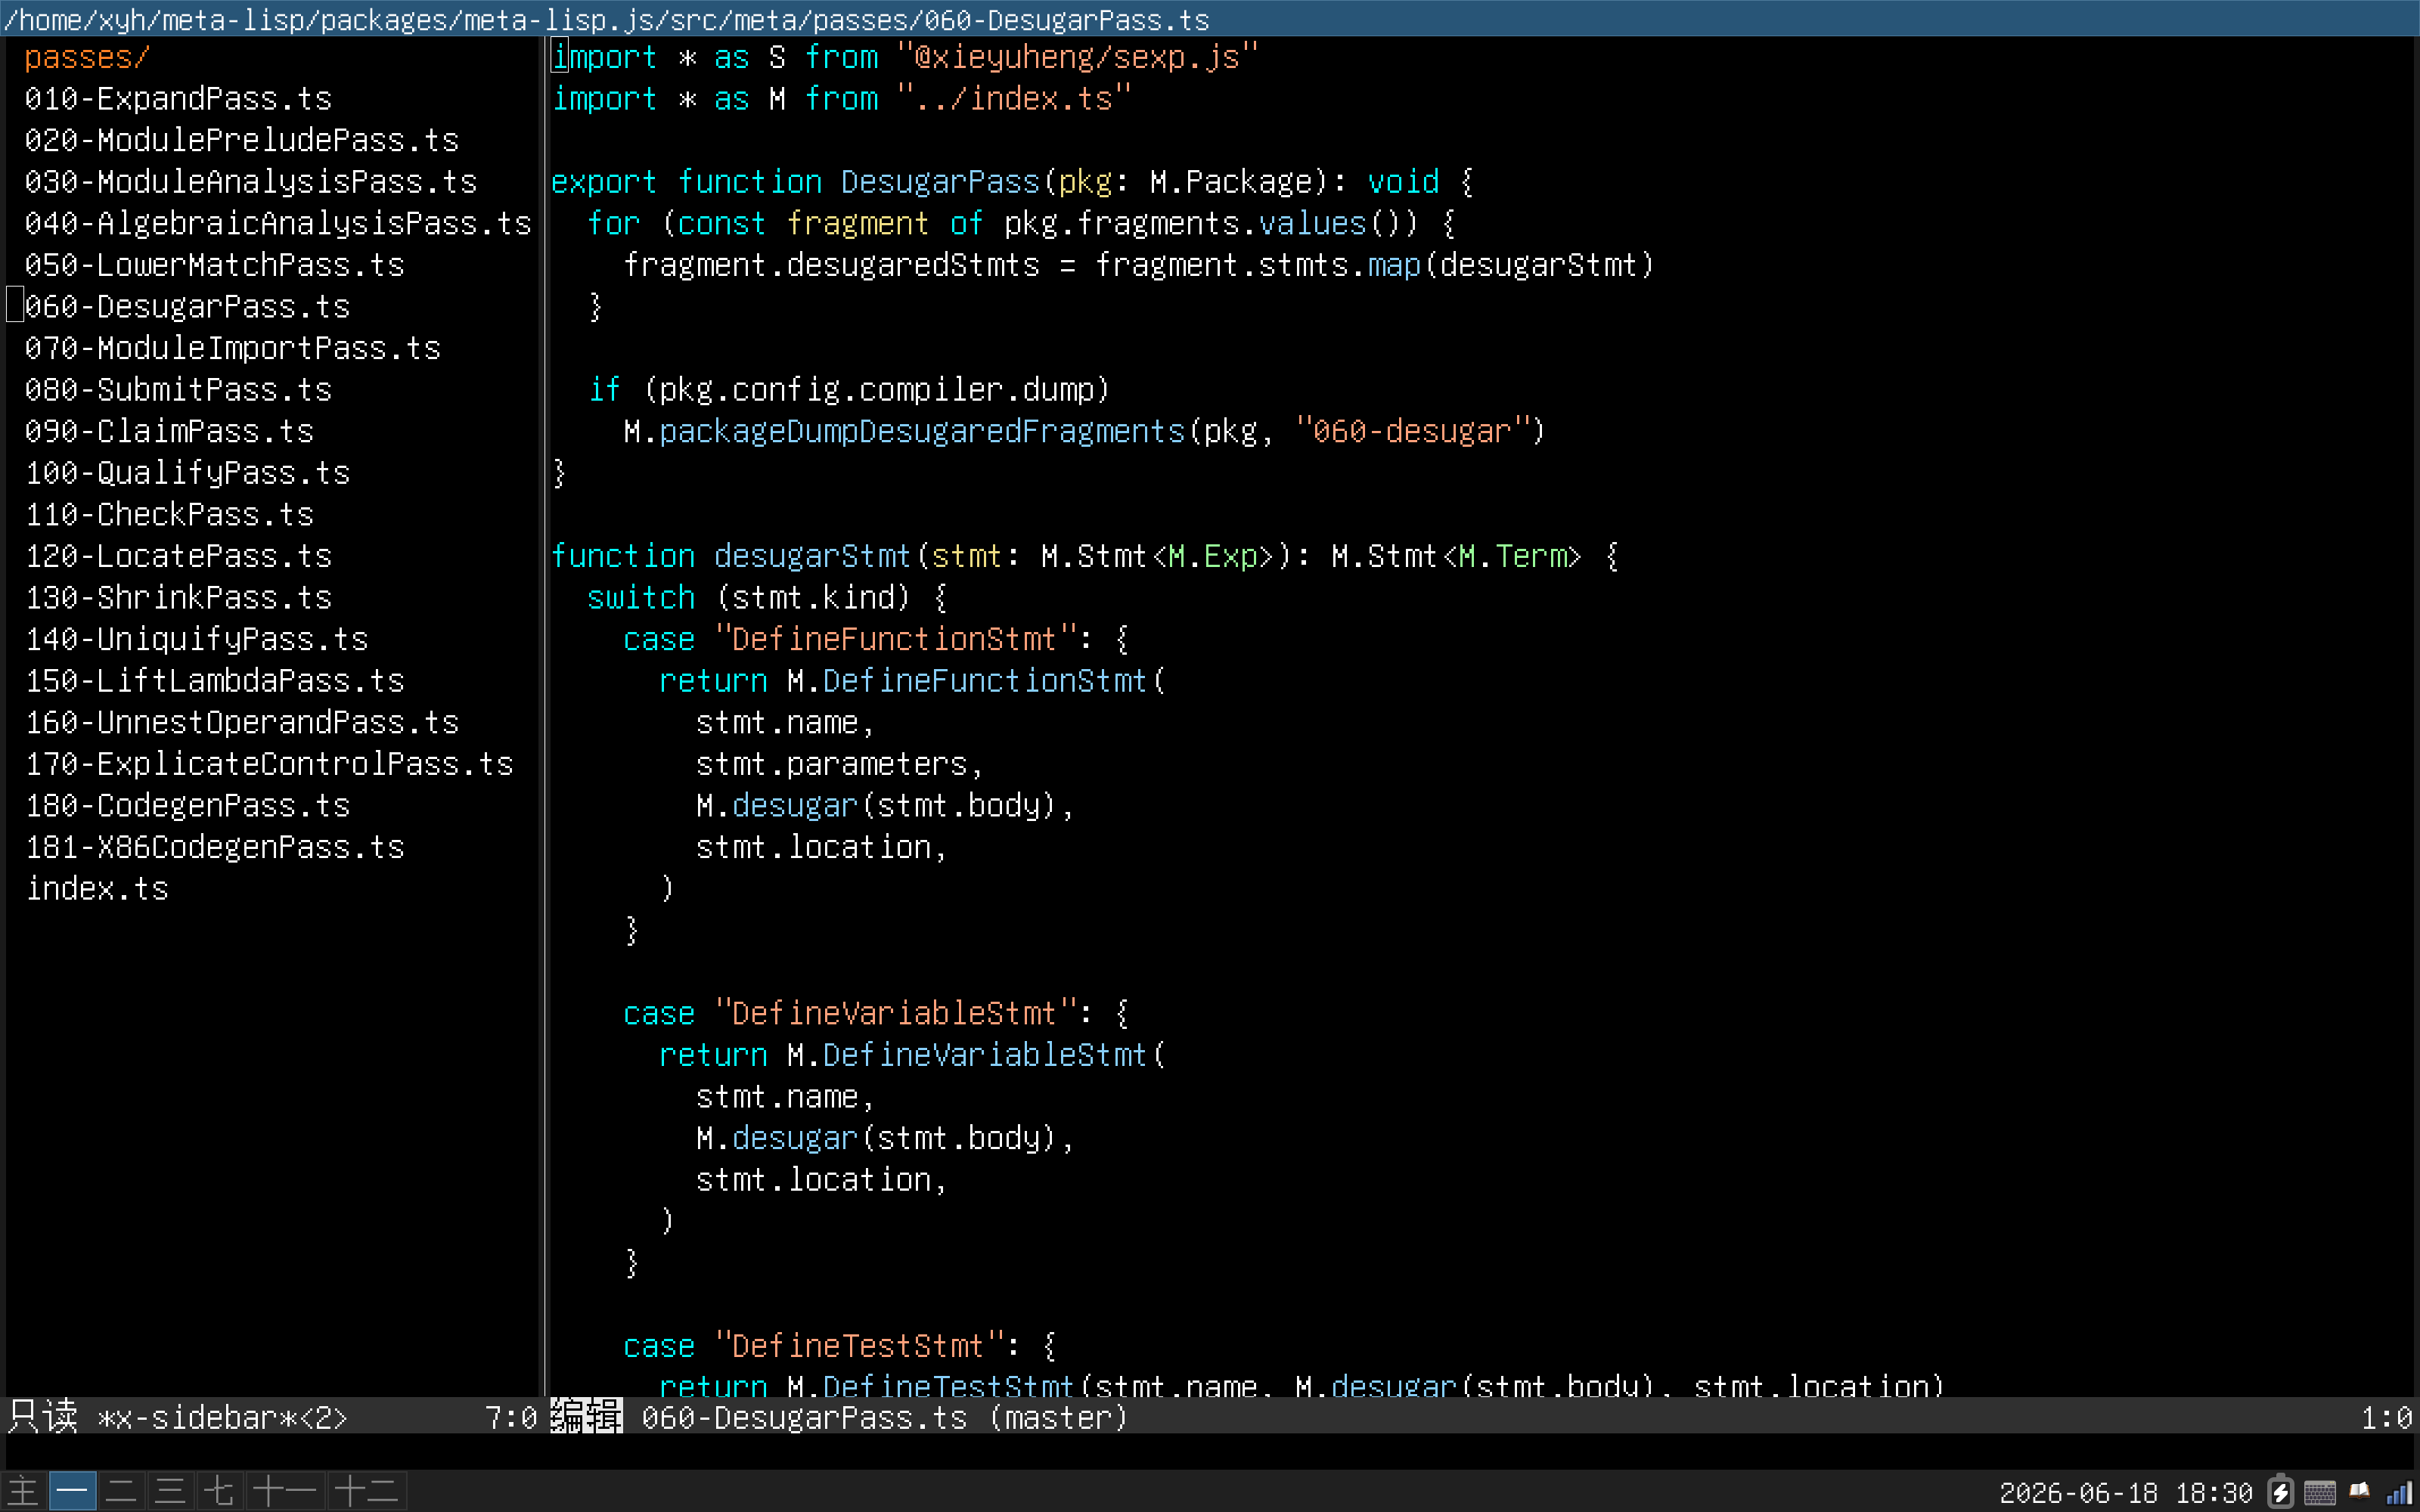Open 070-ModuleImportPass.ts in the sidebar
Screen dimensions: 2420x1512
(x=233, y=348)
